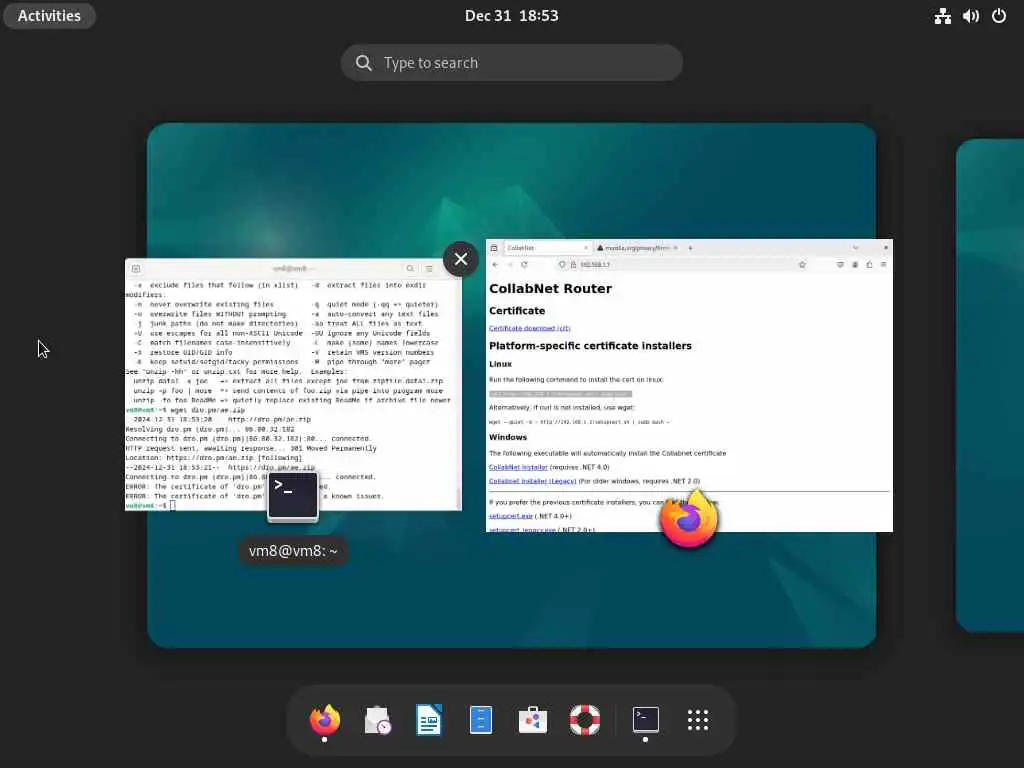1024x768 pixels.
Task: Click the volume speaker icon in top bar
Action: pos(970,16)
